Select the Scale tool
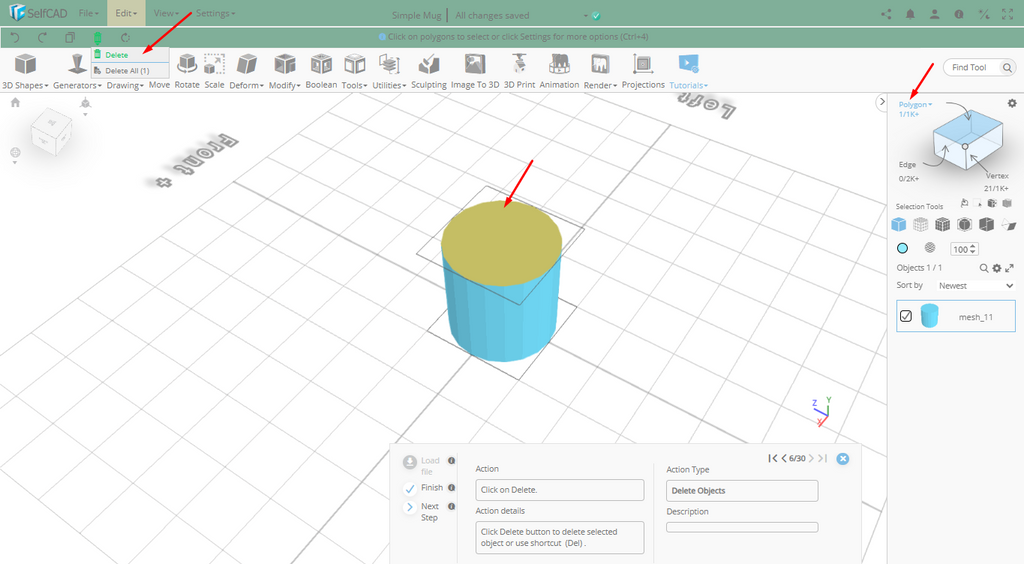Image resolution: width=1024 pixels, height=564 pixels. [214, 72]
